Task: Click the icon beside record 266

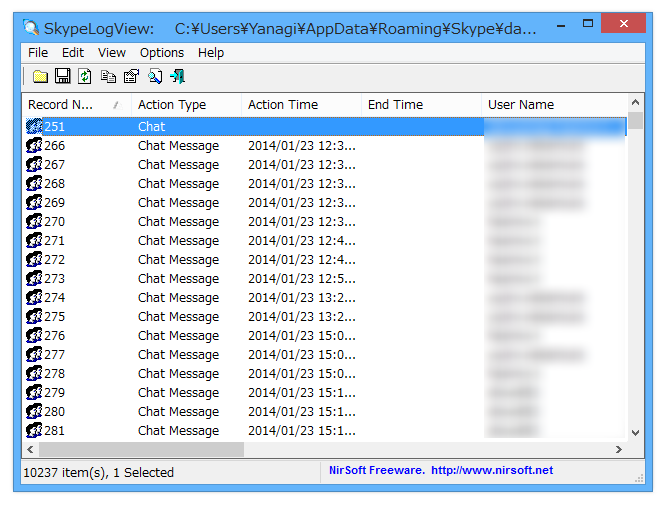Action: 34,145
